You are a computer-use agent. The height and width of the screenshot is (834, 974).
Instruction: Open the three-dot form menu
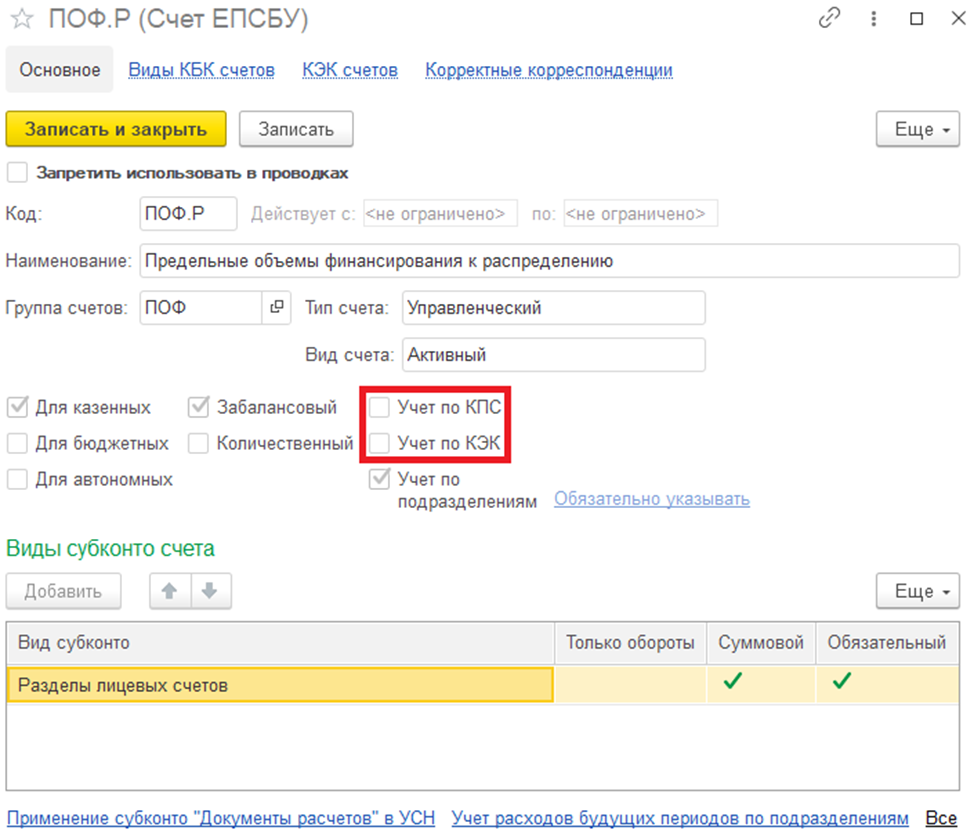point(873,19)
